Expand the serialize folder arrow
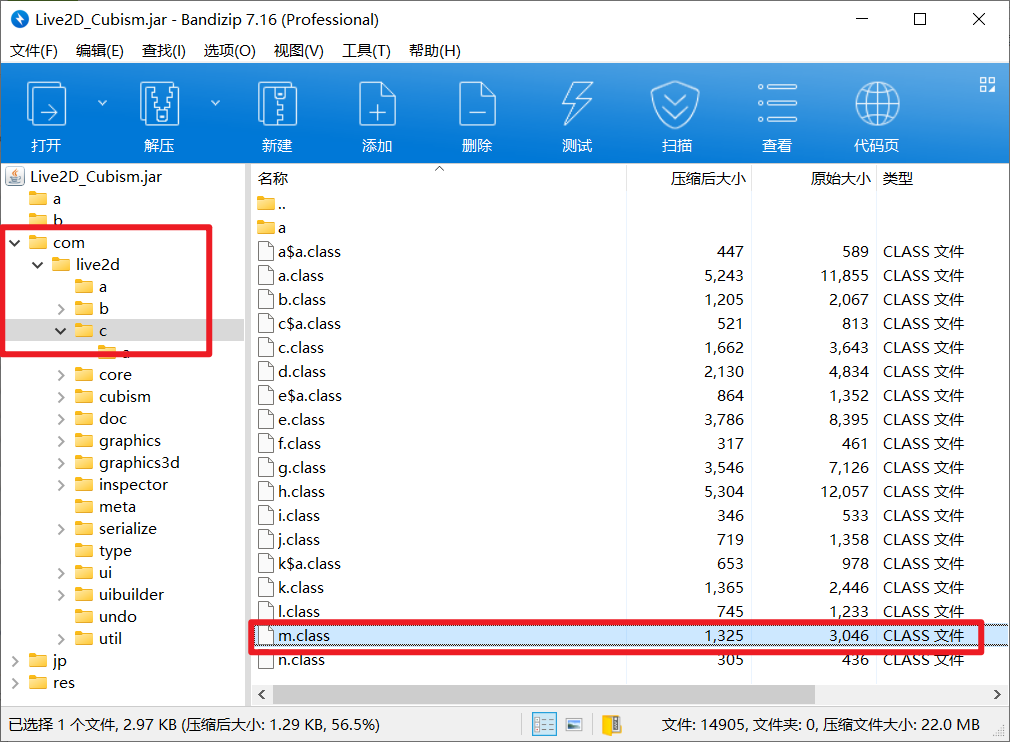The width and height of the screenshot is (1010, 742). pos(61,529)
